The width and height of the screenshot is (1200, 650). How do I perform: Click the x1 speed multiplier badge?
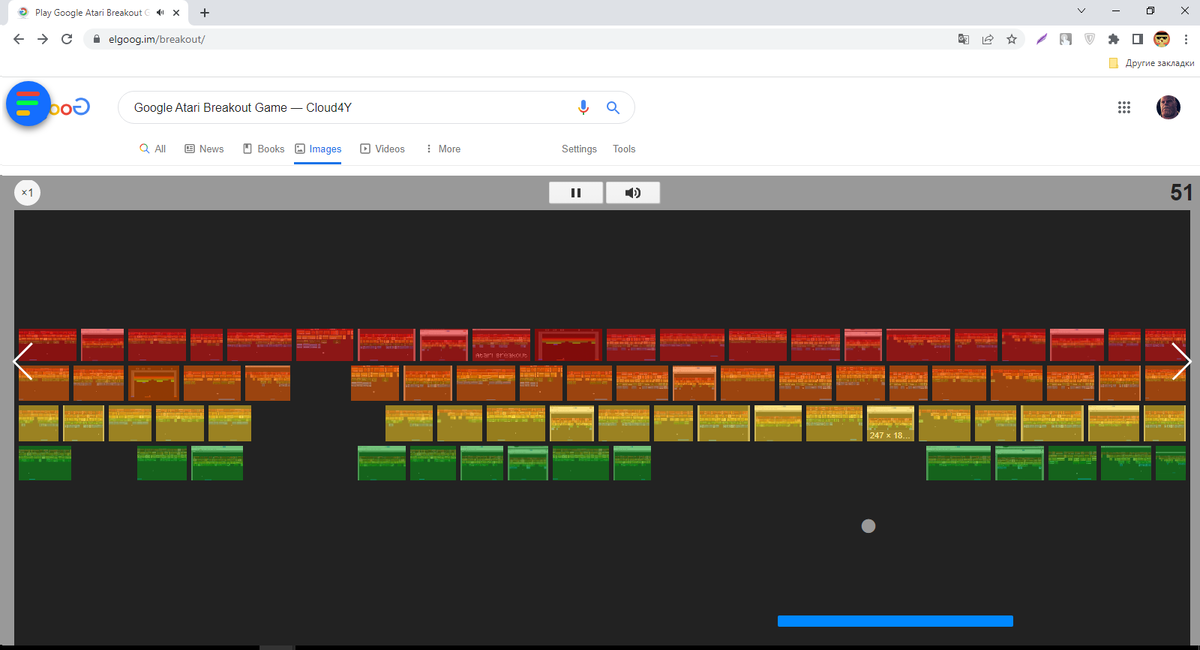[x=28, y=192]
